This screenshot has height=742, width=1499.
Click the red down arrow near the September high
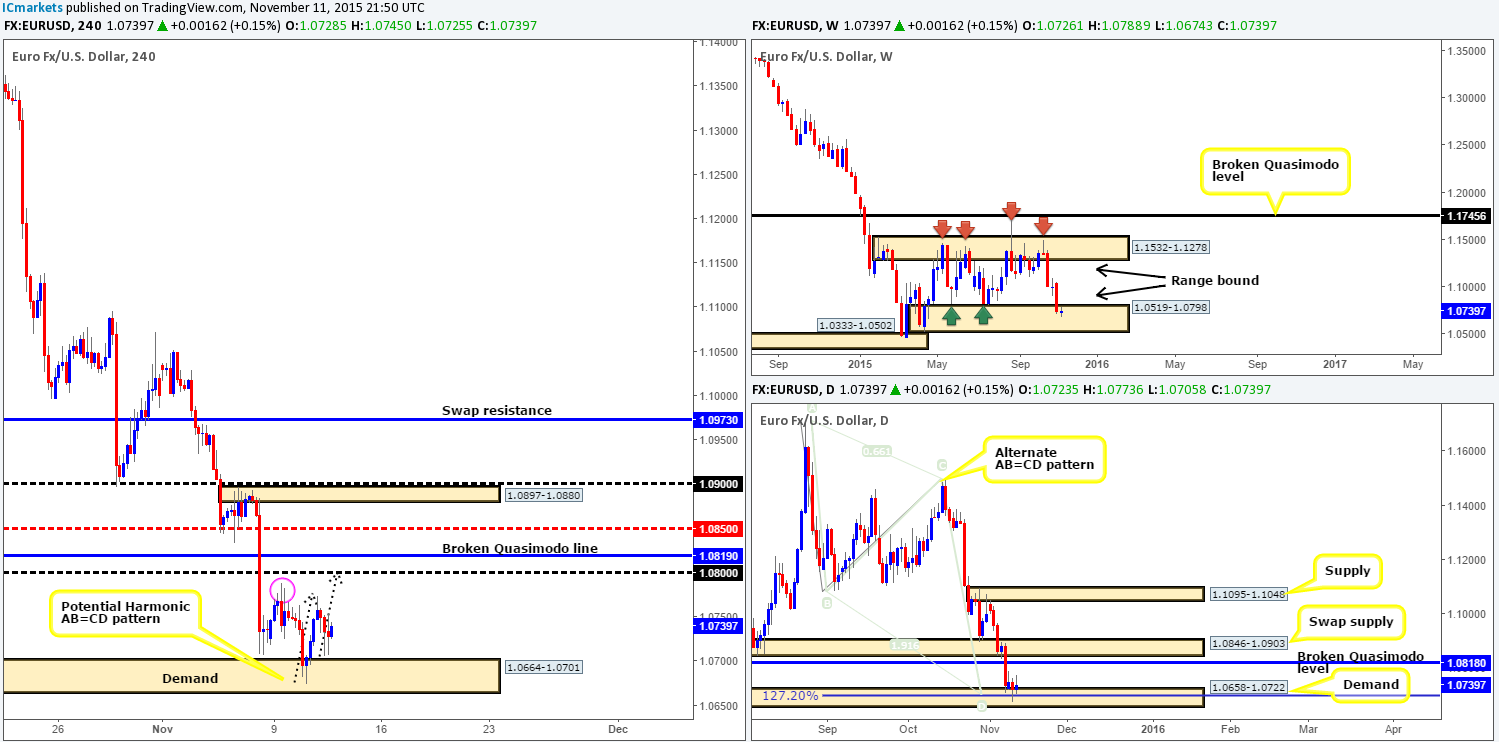pos(1012,211)
